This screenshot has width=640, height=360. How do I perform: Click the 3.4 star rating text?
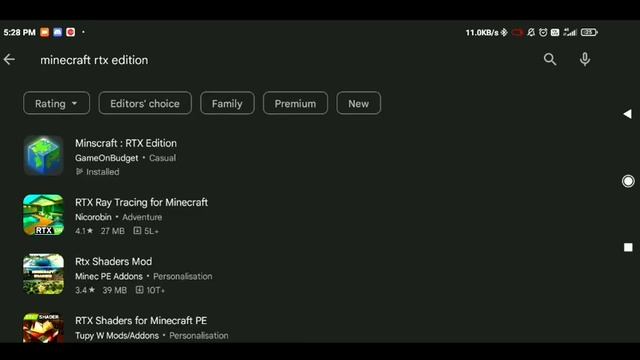tap(85, 290)
